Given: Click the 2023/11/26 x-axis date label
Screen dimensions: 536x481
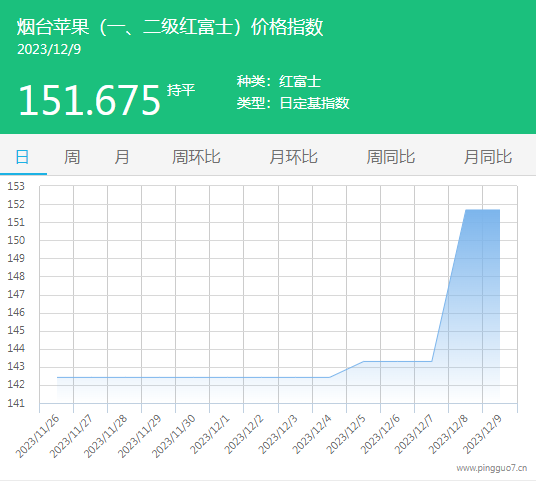Looking at the screenshot, I should click(x=38, y=437).
